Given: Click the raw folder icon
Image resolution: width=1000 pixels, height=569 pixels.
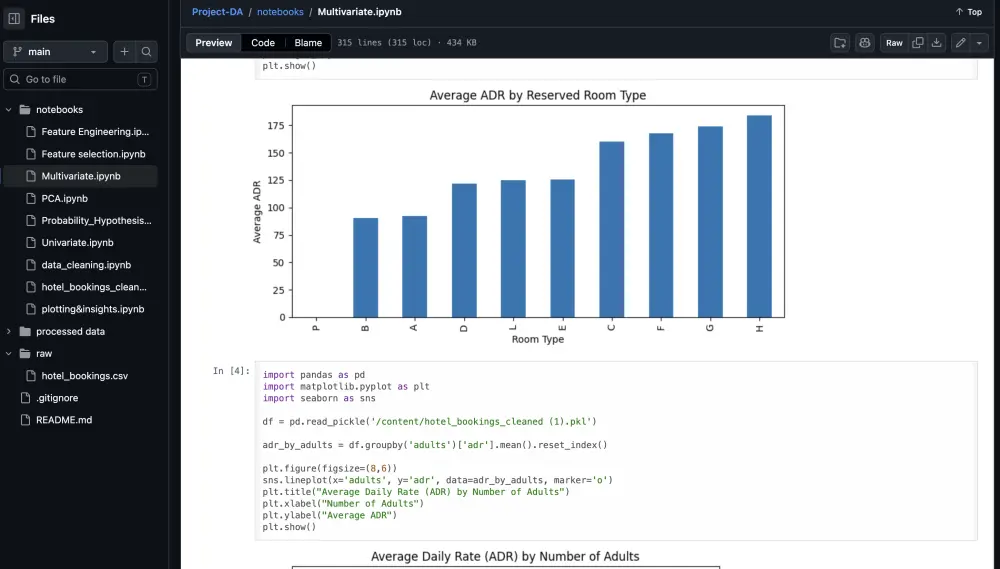Looking at the screenshot, I should coord(25,353).
